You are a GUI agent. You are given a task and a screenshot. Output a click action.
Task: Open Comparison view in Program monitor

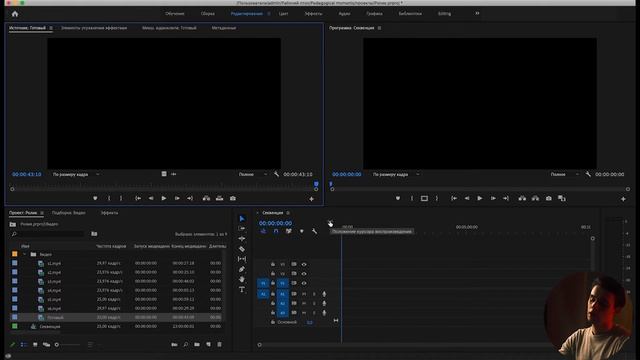pyautogui.click(x=562, y=198)
